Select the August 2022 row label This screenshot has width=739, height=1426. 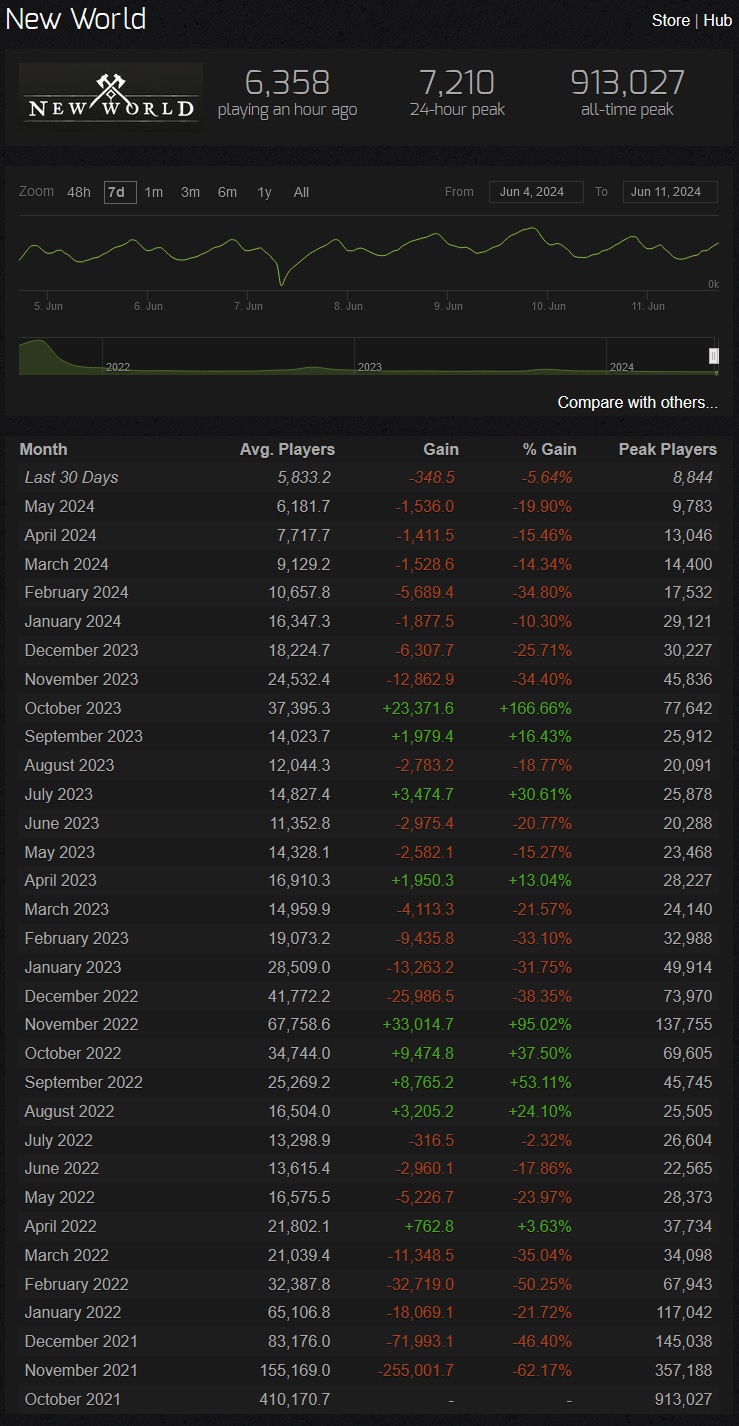69,1112
